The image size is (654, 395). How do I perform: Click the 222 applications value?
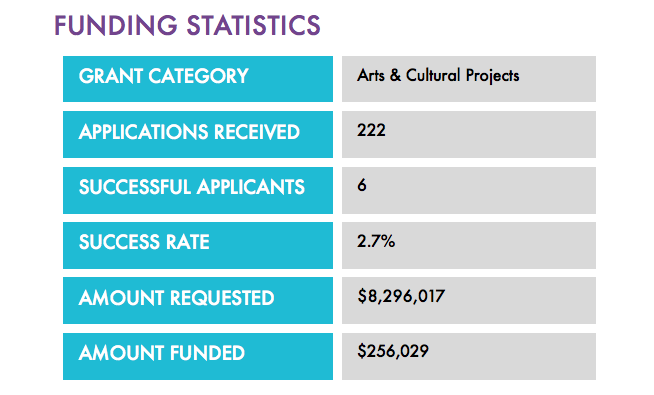click(371, 131)
